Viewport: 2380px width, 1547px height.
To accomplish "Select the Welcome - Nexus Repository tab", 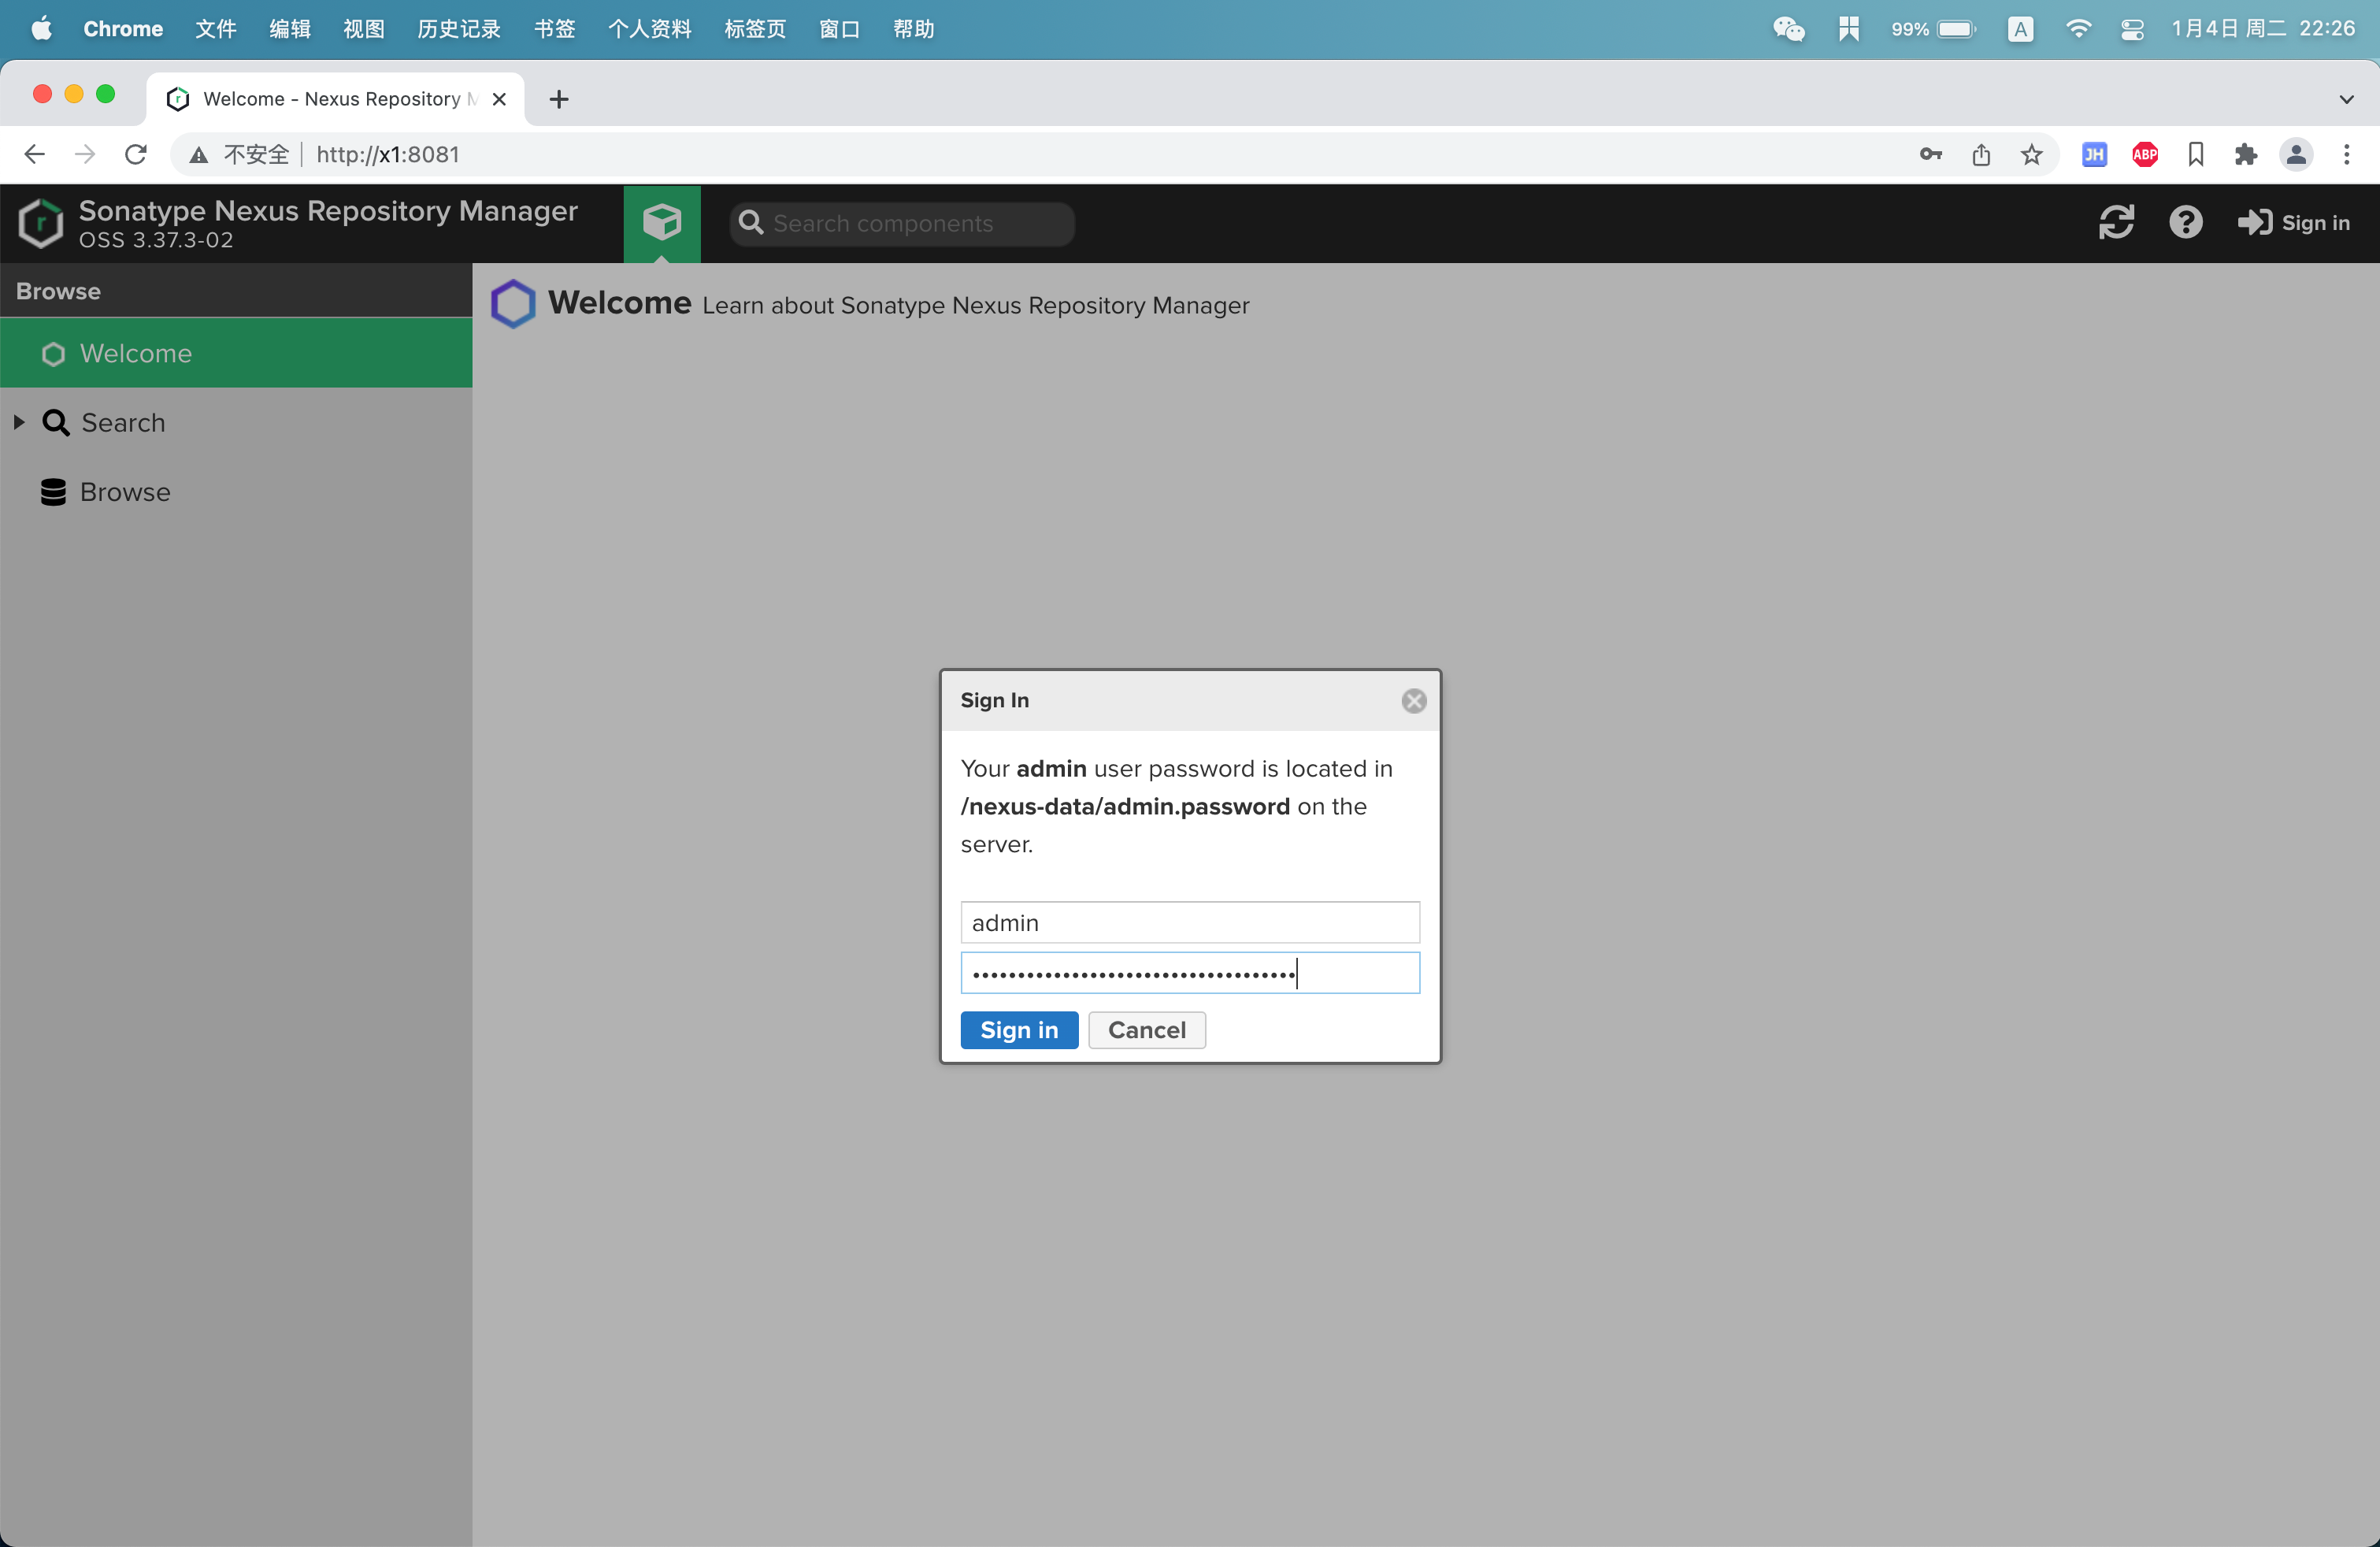I will [335, 99].
